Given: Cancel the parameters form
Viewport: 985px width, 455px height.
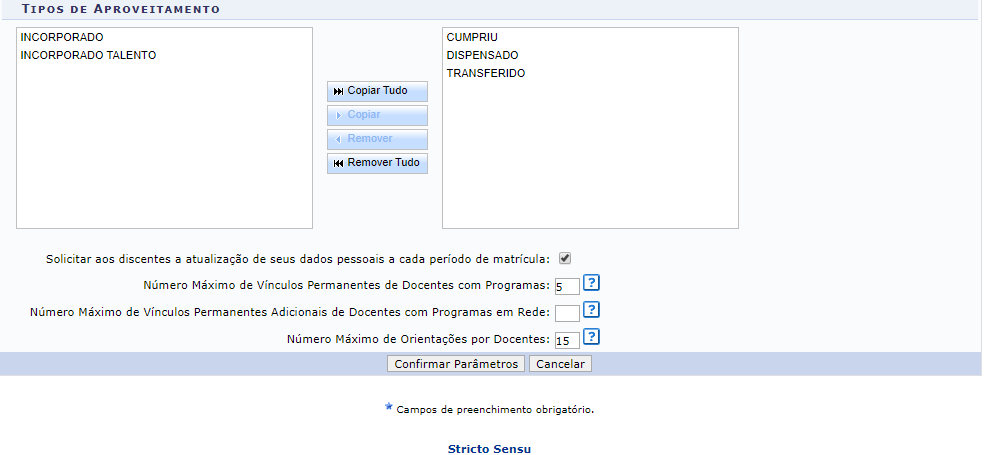Looking at the screenshot, I should click(560, 364).
